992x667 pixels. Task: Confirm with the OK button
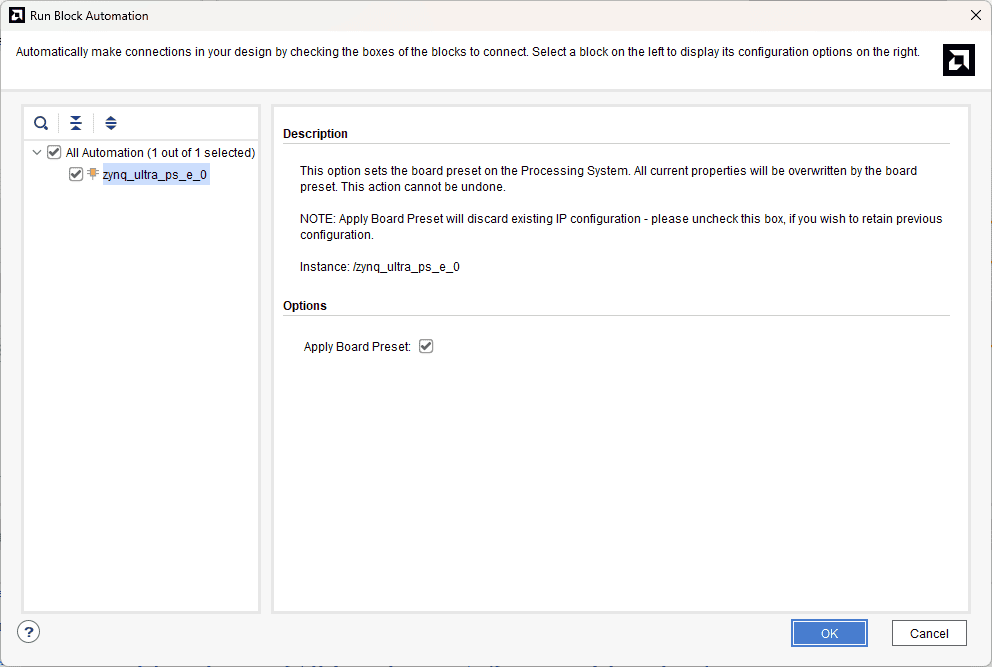coord(829,633)
